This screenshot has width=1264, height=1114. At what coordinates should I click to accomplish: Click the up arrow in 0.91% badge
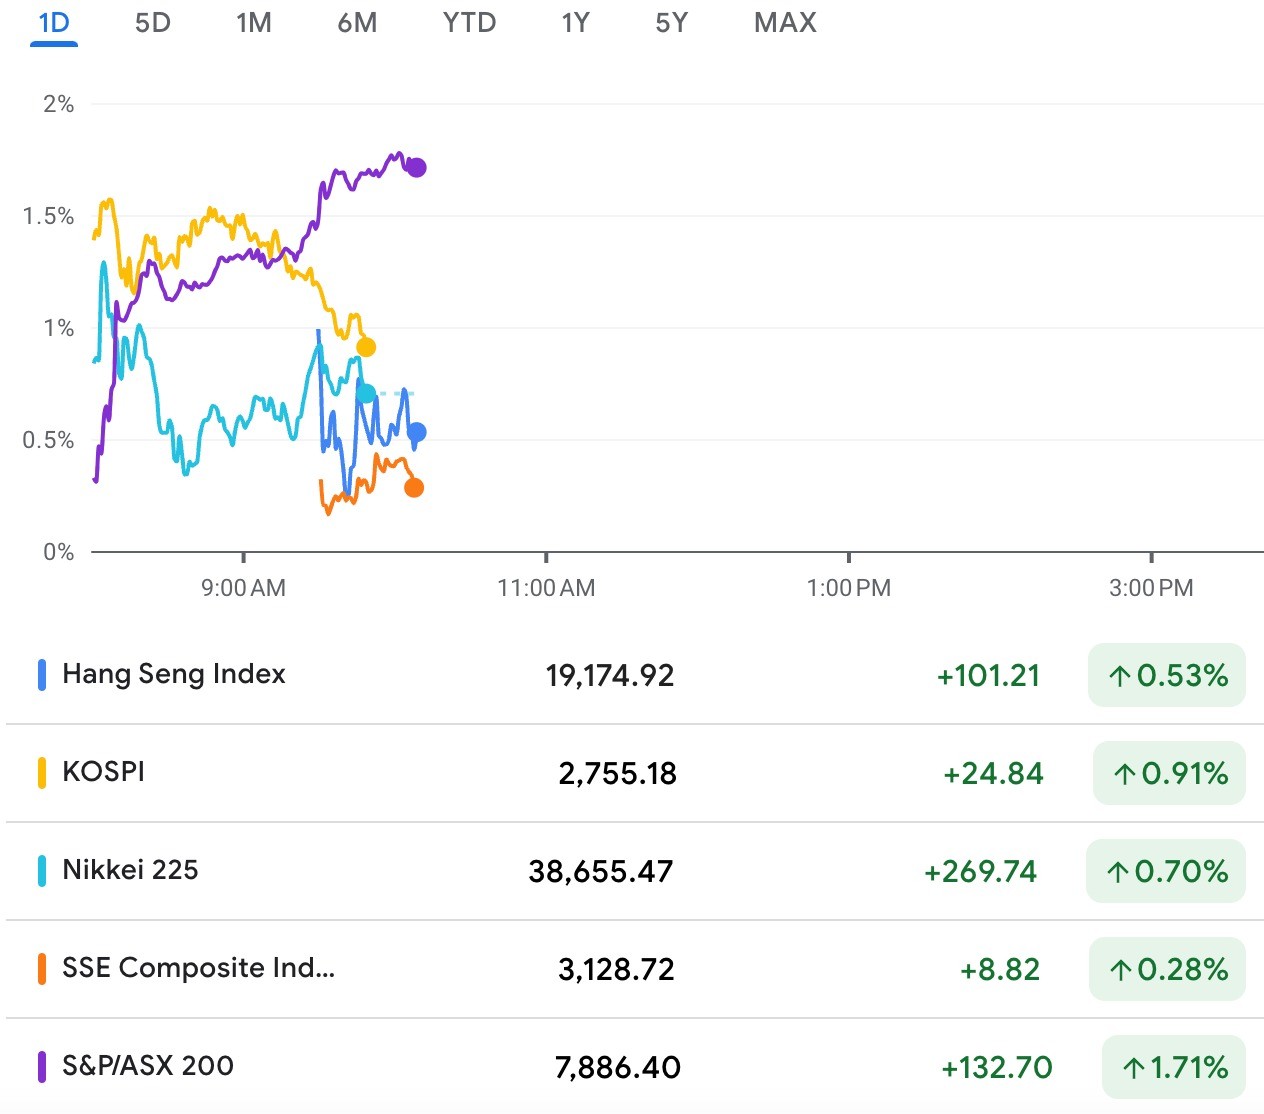pos(1124,774)
